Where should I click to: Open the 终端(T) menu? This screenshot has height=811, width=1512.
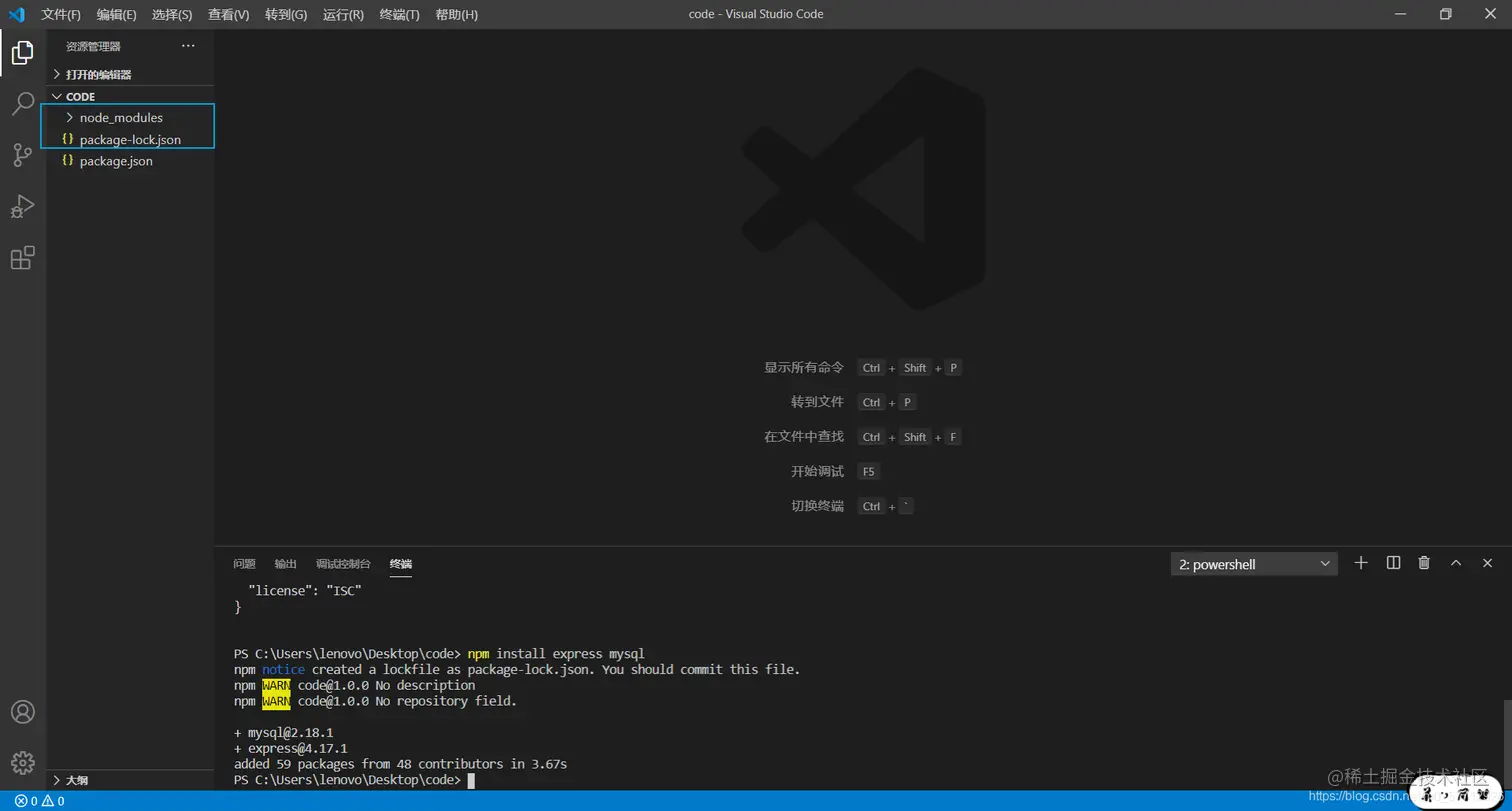point(400,14)
